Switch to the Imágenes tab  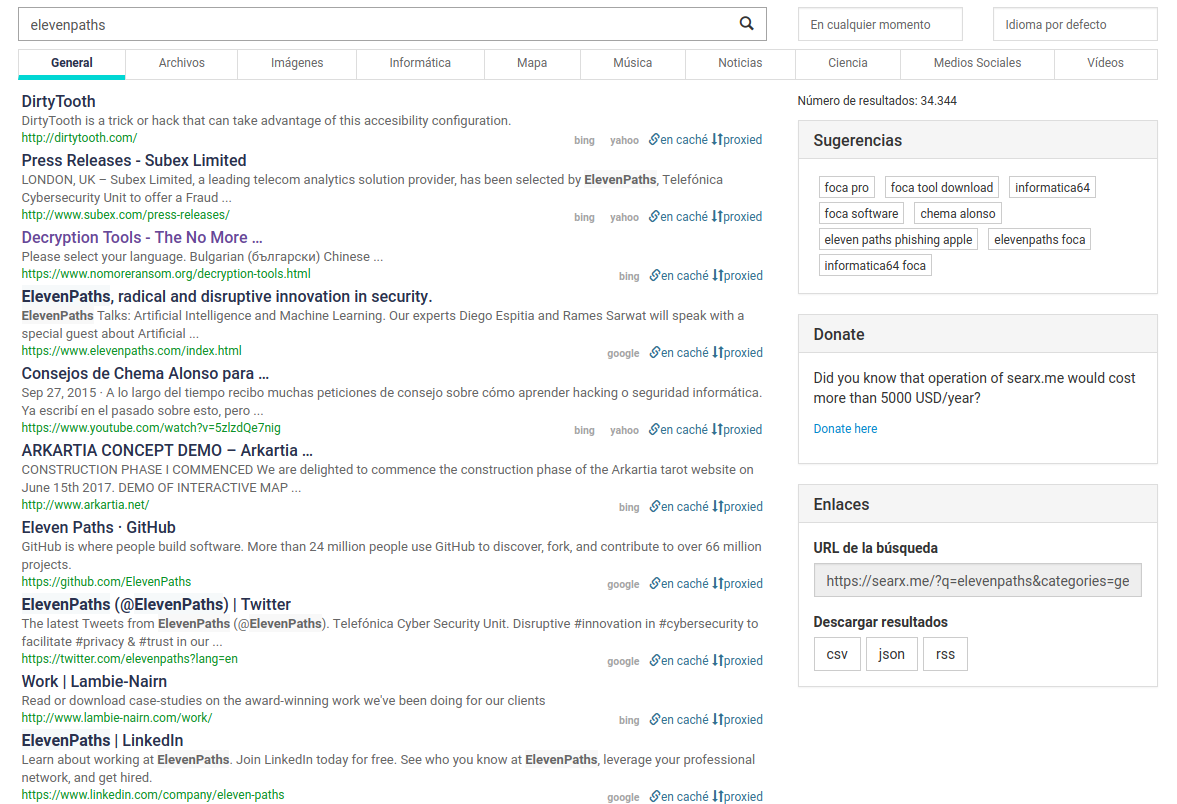[x=297, y=63]
